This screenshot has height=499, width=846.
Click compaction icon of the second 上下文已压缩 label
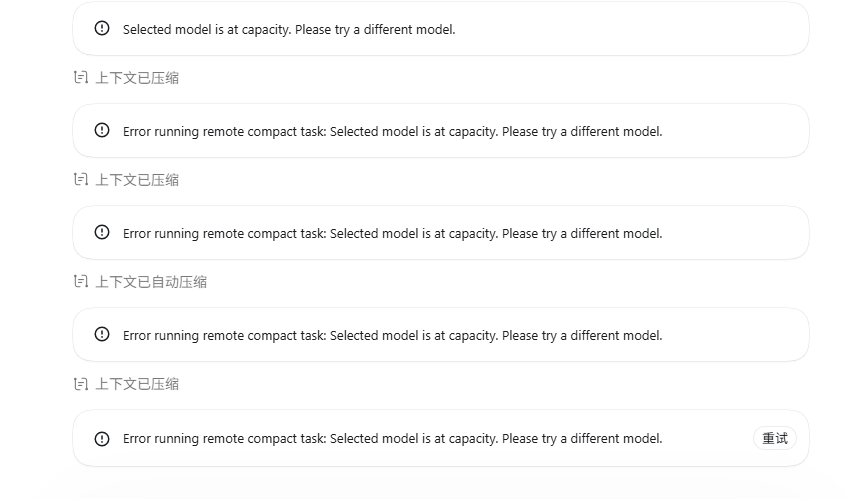point(81,179)
